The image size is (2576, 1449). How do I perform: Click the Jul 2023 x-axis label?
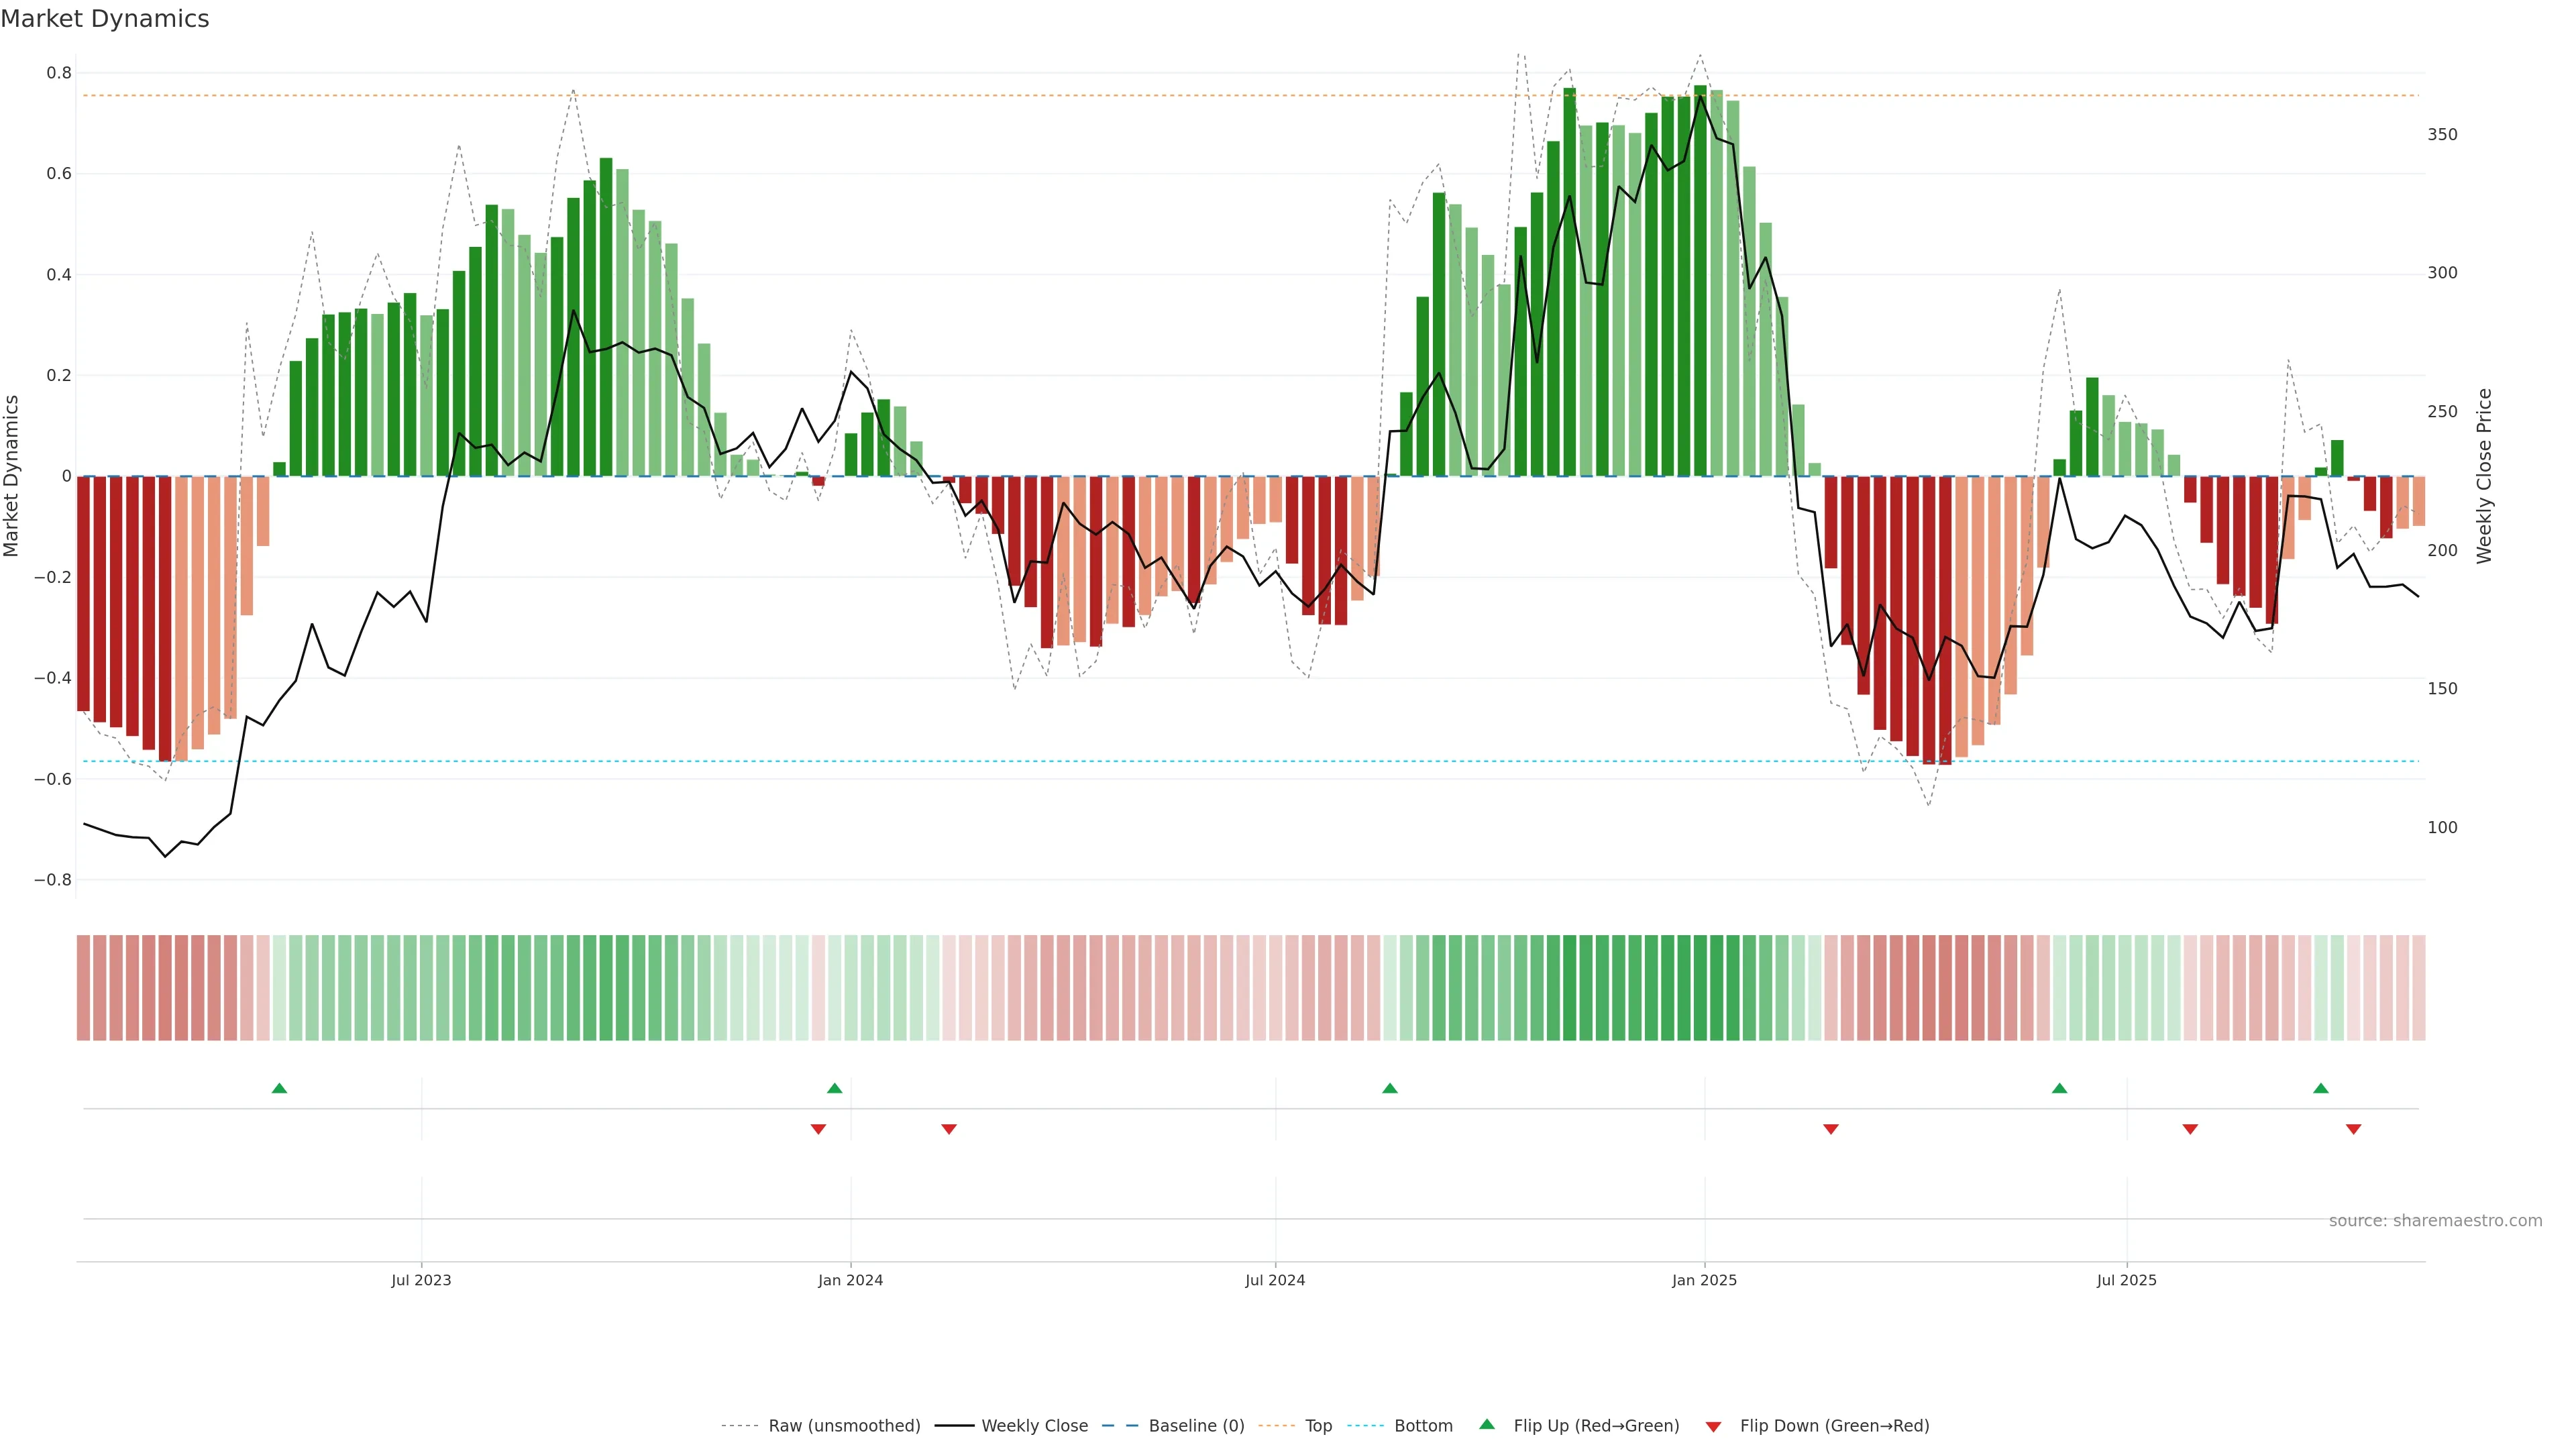(421, 1280)
